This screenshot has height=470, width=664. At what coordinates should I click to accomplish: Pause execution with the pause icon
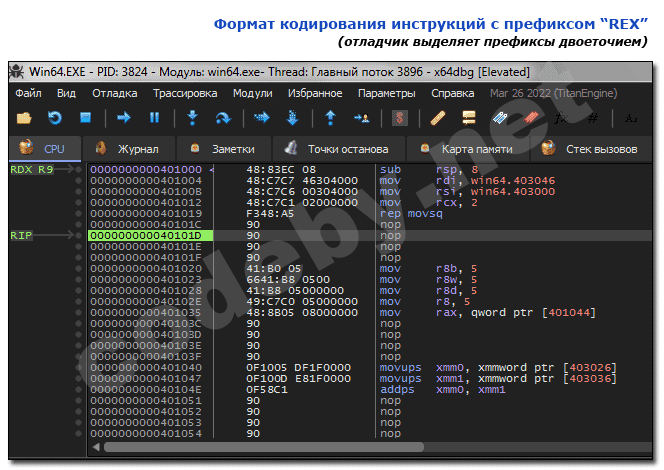[155, 117]
